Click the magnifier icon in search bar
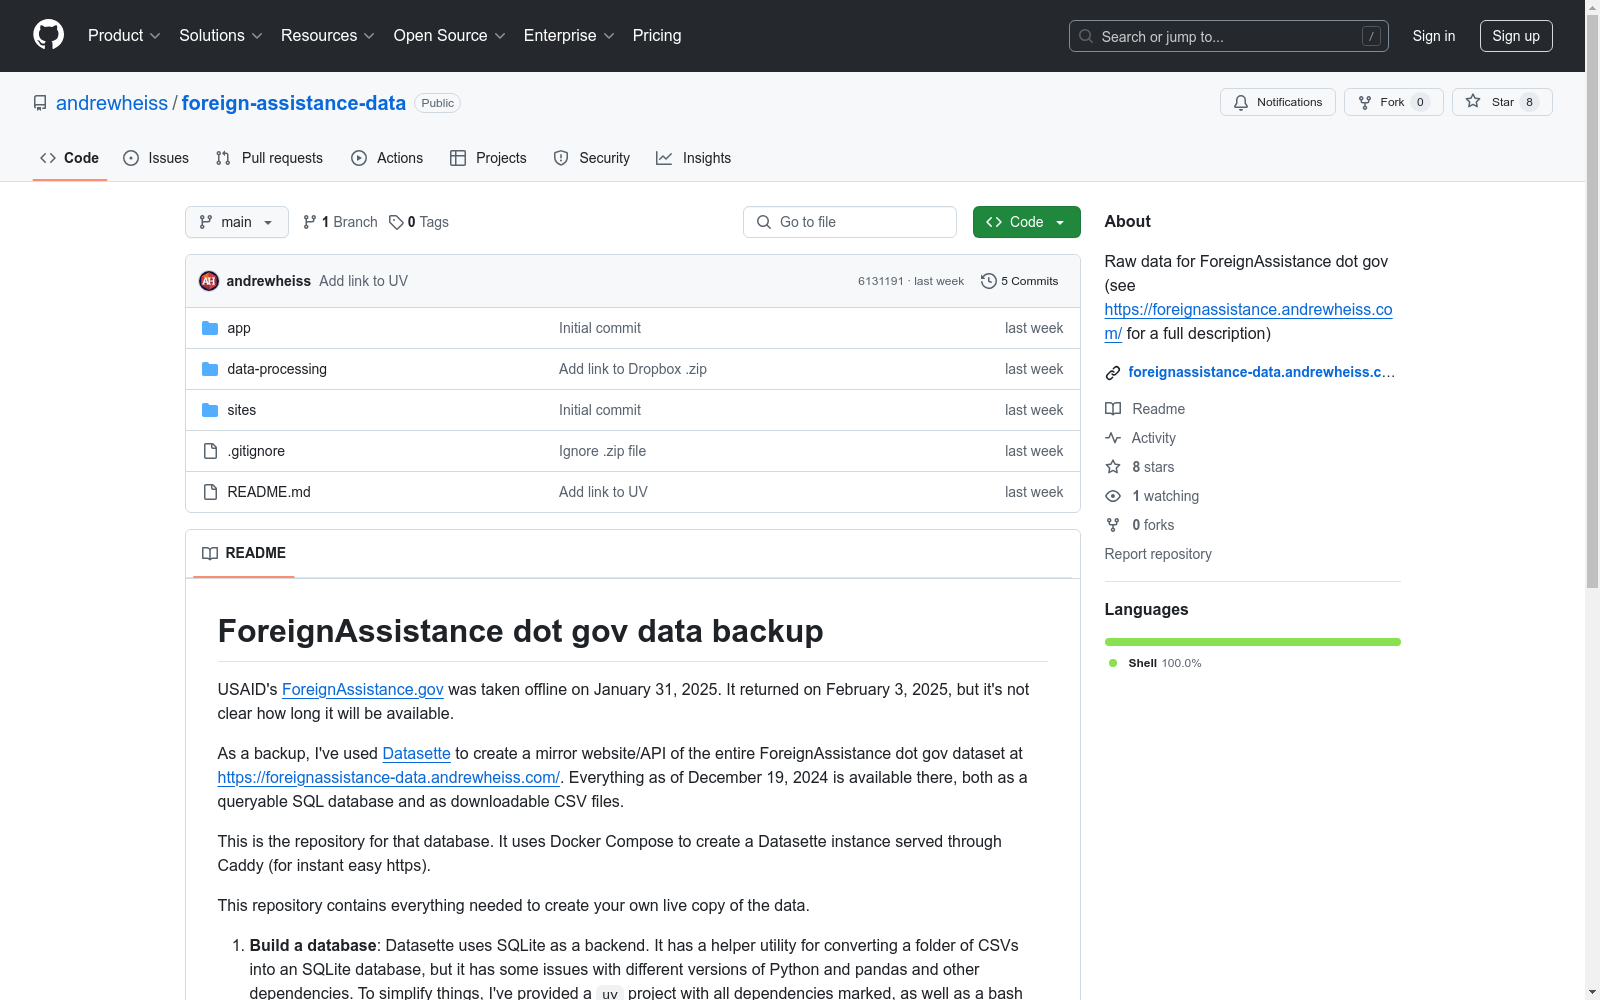 point(1086,36)
